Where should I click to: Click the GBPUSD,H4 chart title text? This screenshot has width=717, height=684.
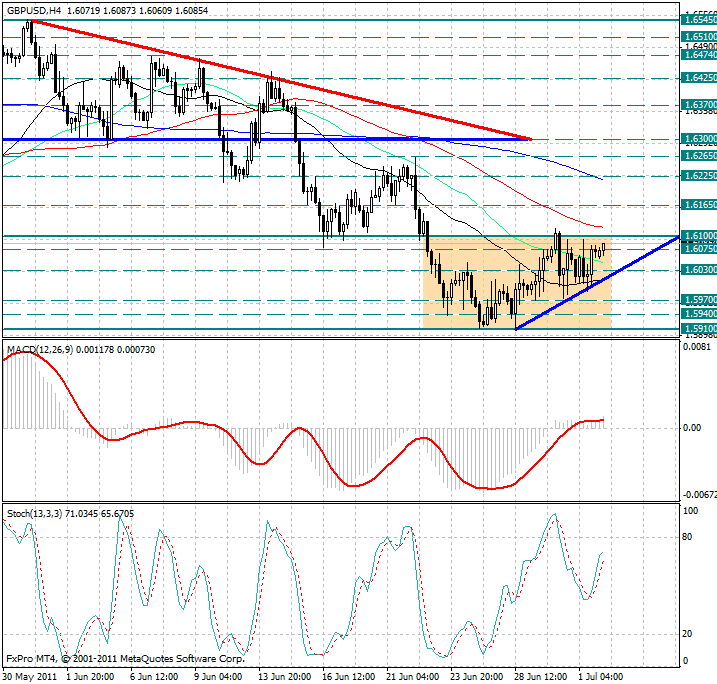pyautogui.click(x=32, y=9)
